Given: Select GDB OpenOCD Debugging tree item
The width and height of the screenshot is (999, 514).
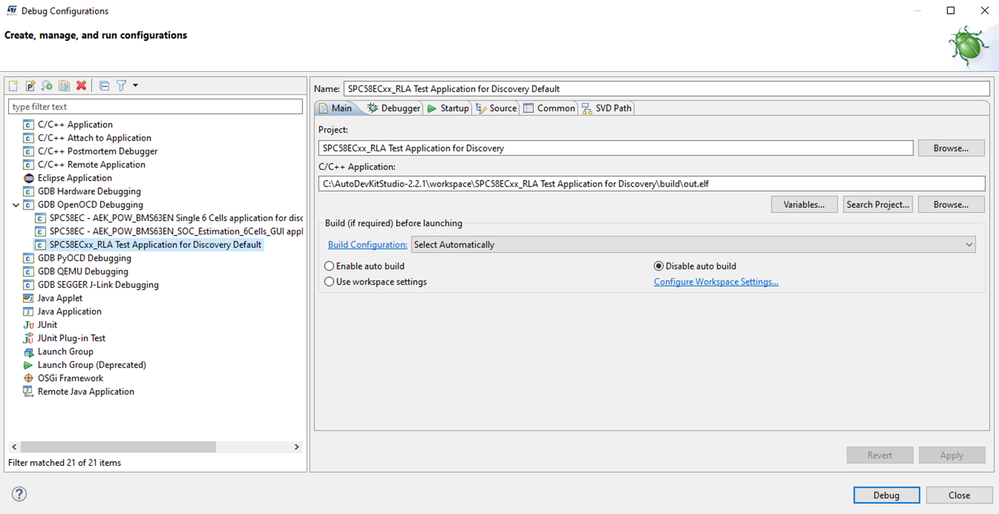Looking at the screenshot, I should coord(90,204).
